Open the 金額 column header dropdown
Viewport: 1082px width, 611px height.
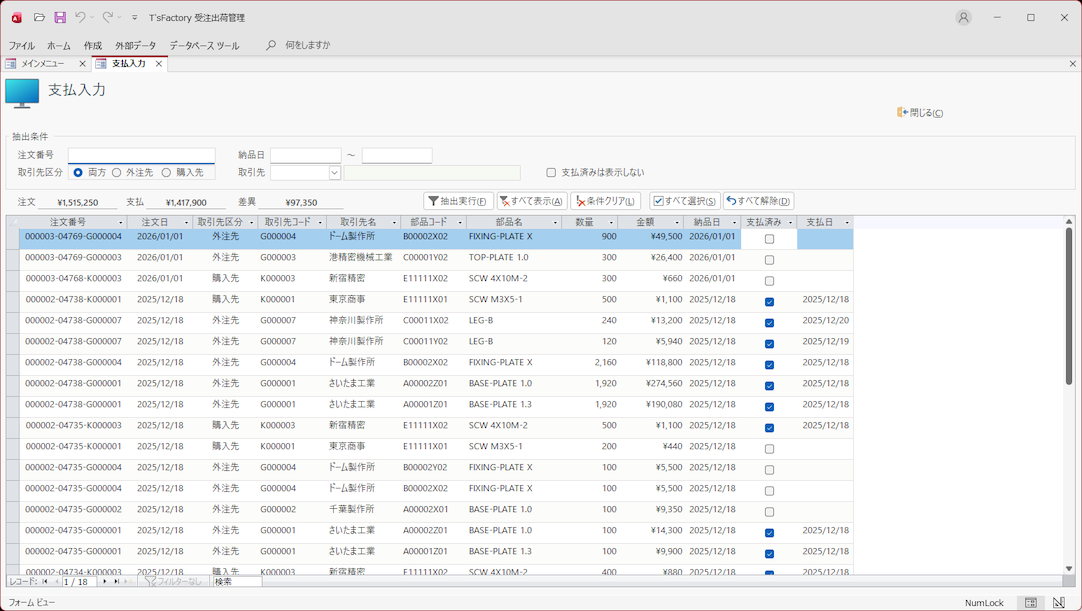point(677,222)
